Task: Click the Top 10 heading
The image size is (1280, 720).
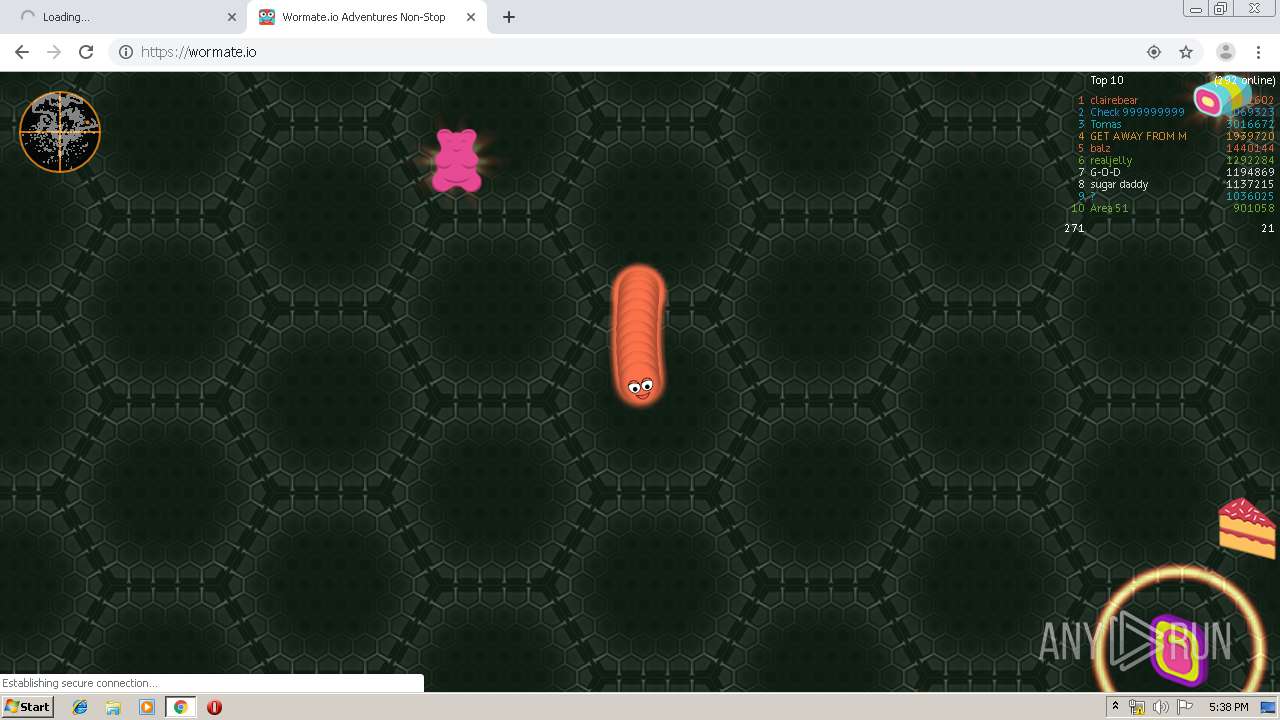Action: click(1106, 80)
